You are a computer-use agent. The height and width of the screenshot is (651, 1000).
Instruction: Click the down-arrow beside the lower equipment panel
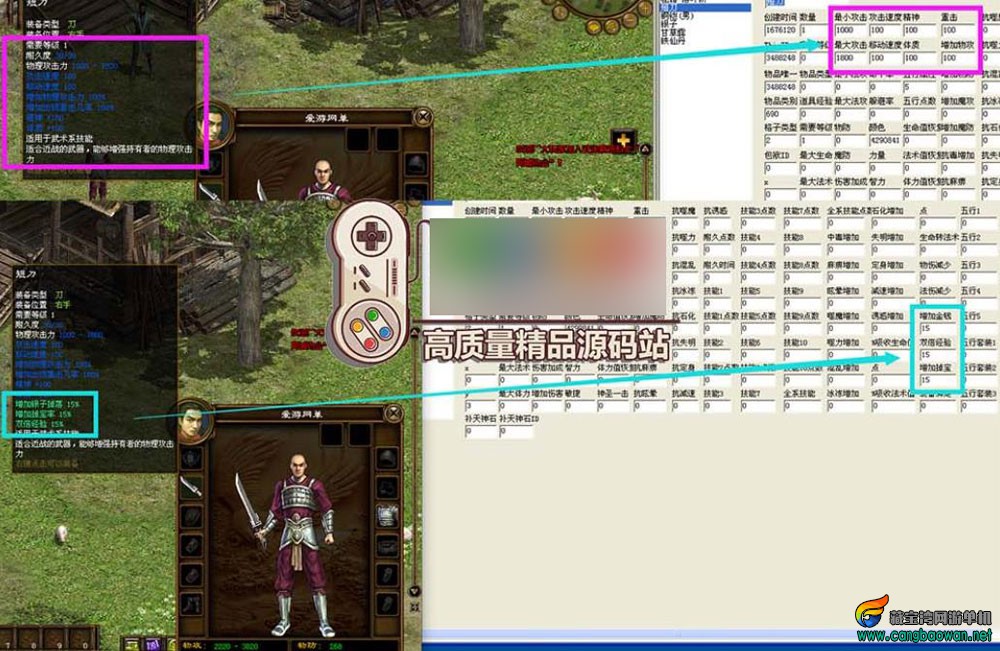click(415, 591)
